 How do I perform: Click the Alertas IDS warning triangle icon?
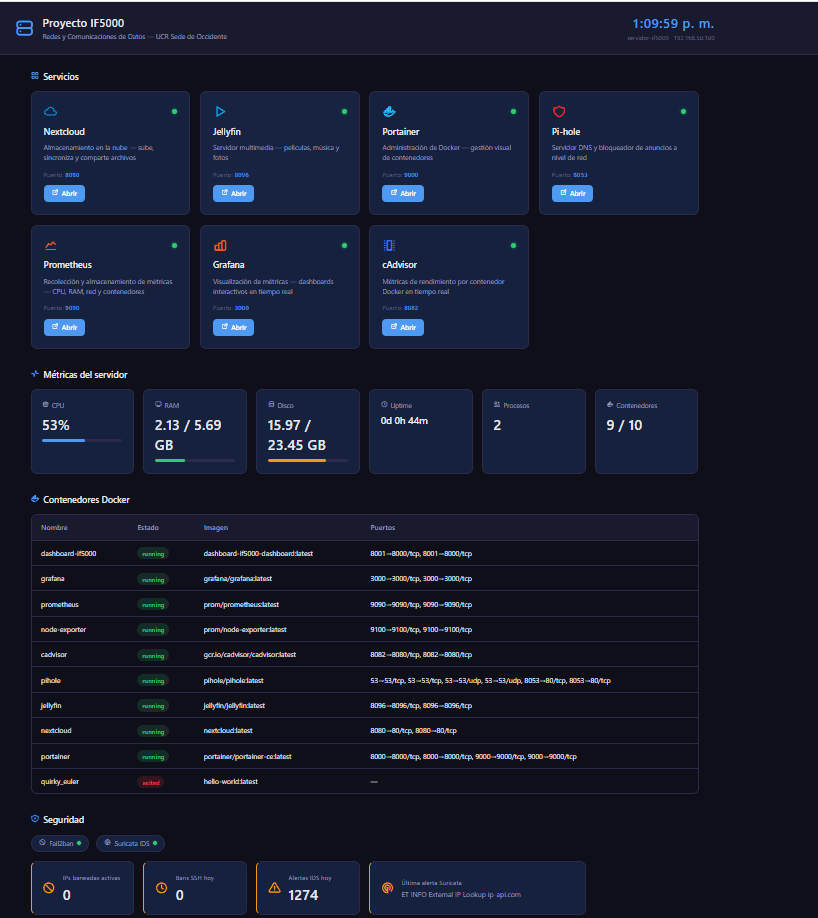click(x=275, y=888)
